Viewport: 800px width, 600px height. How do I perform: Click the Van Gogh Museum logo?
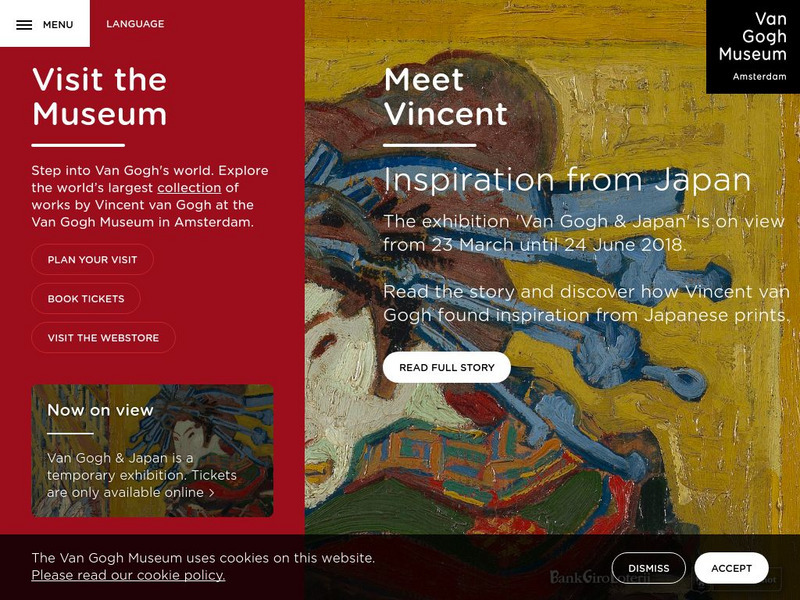pyautogui.click(x=752, y=45)
